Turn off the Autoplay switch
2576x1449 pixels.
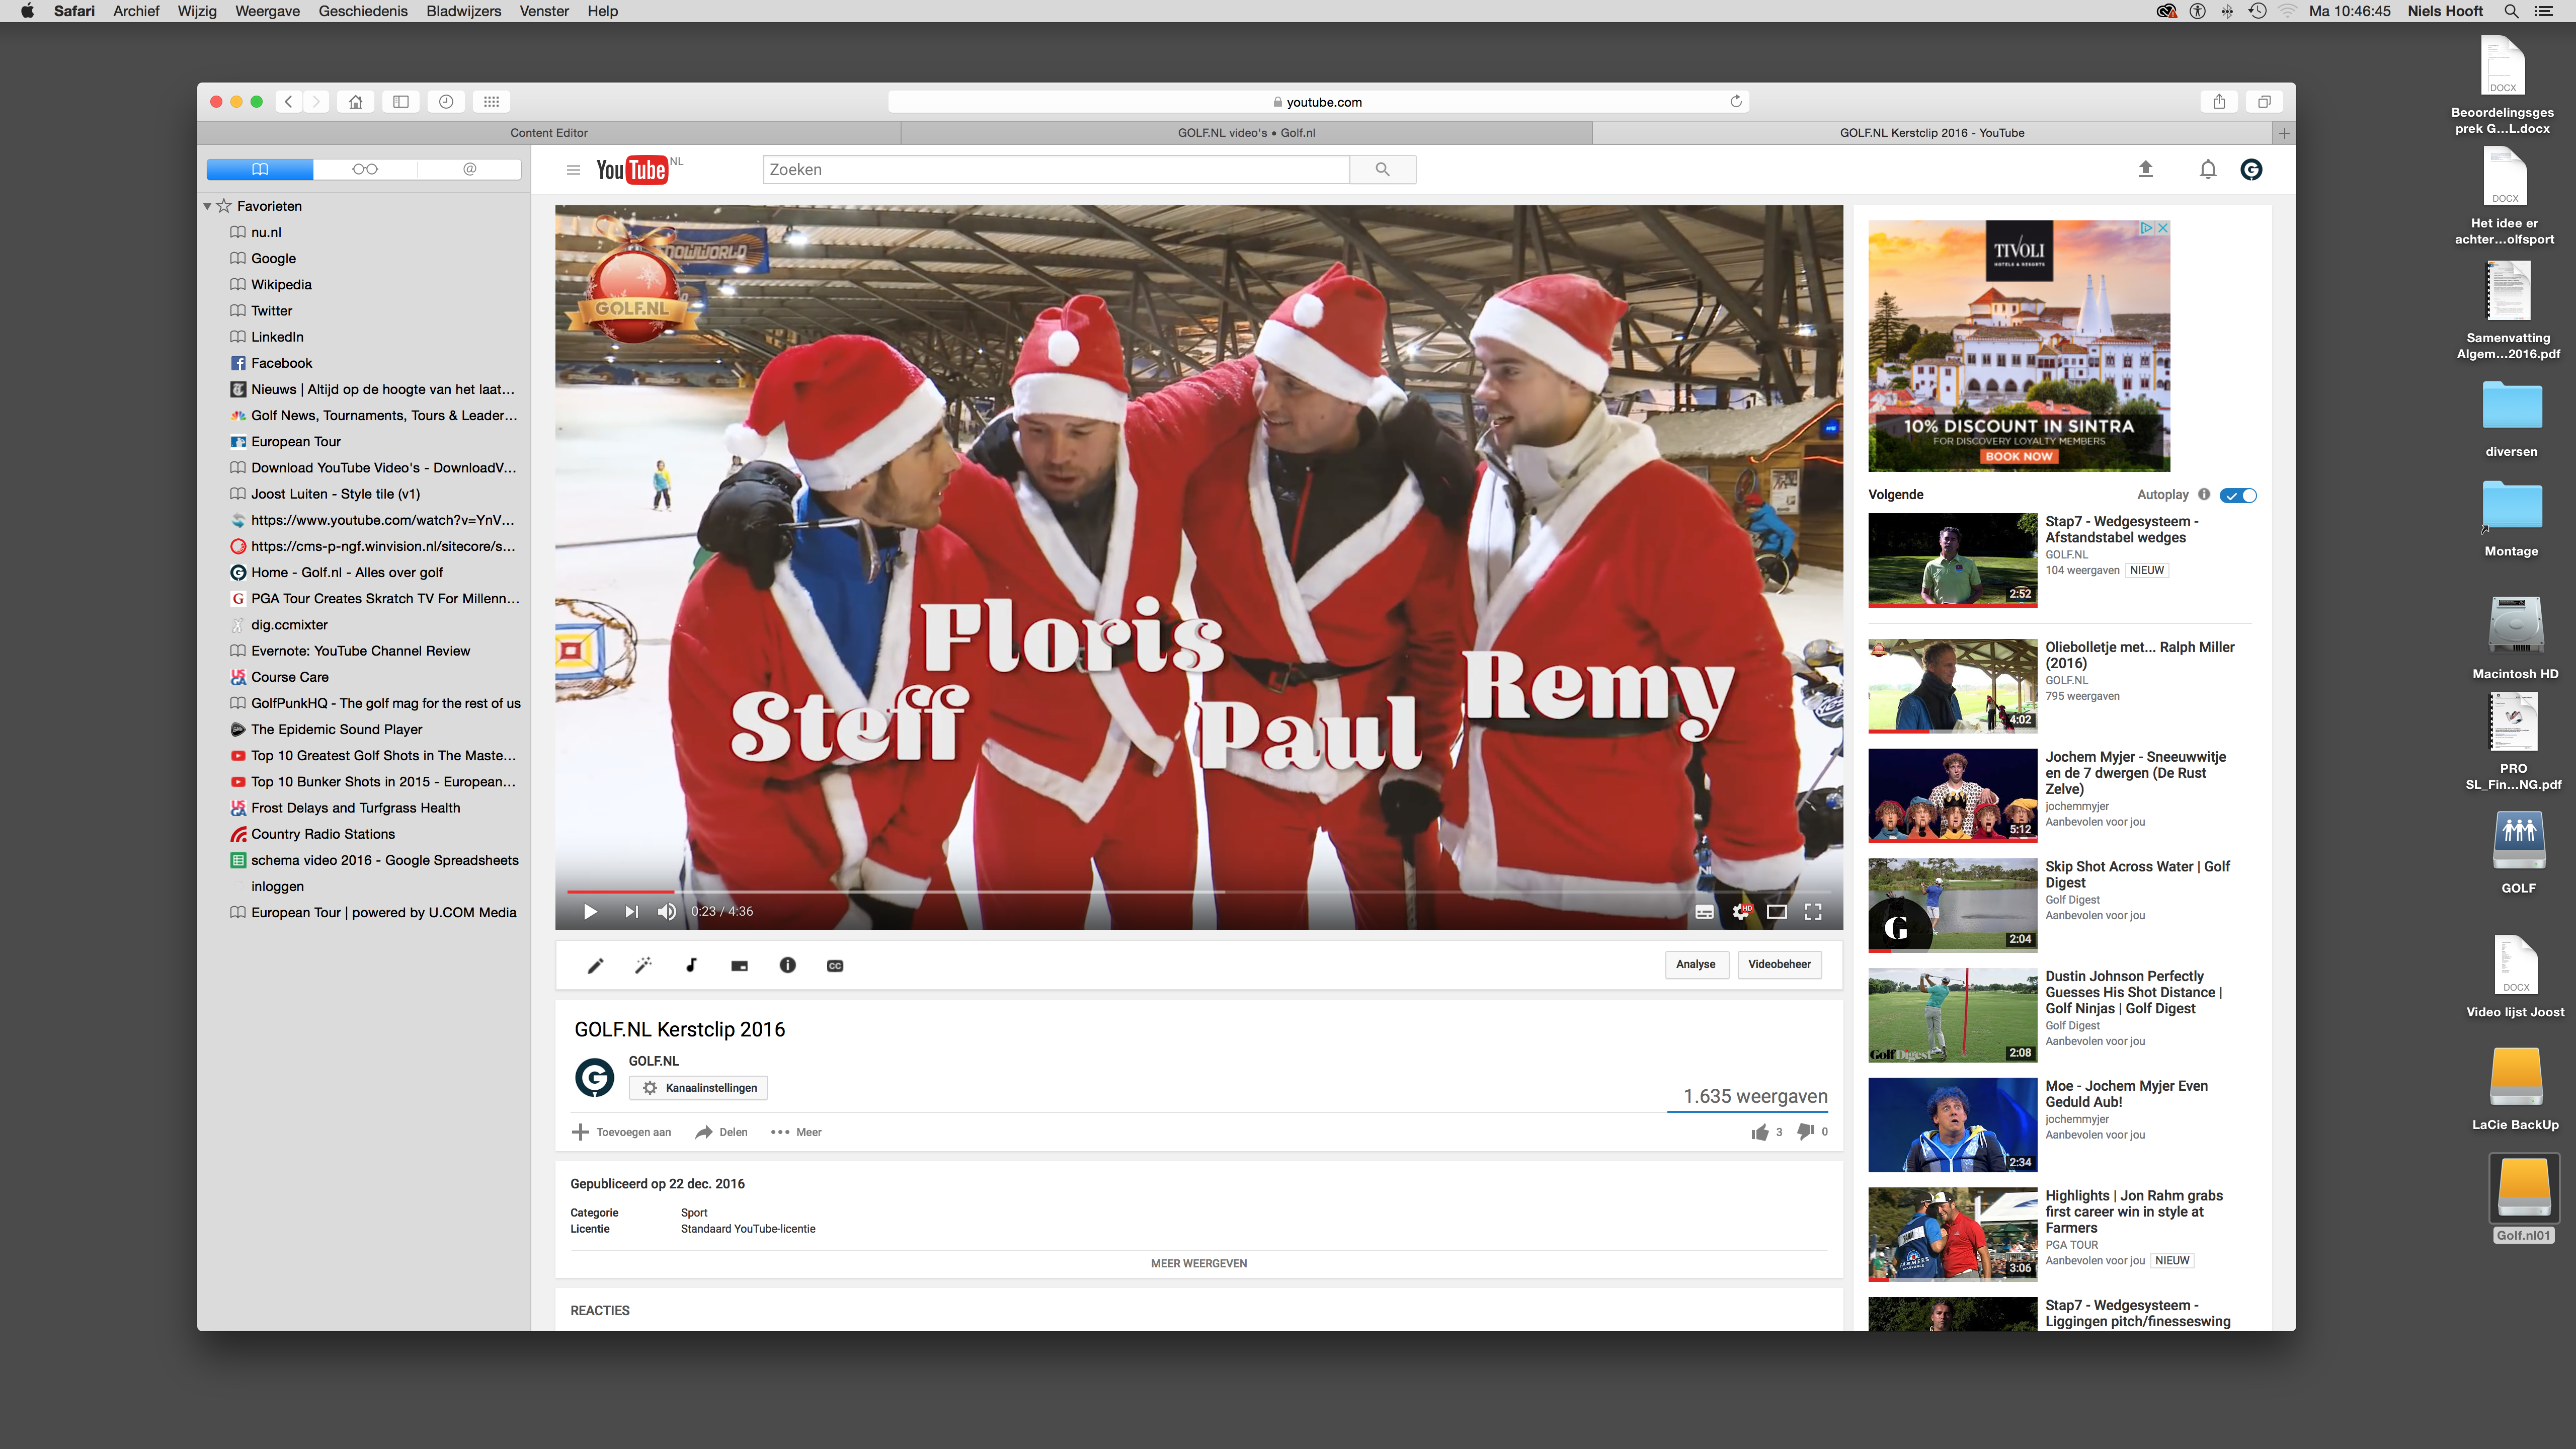click(x=2238, y=495)
